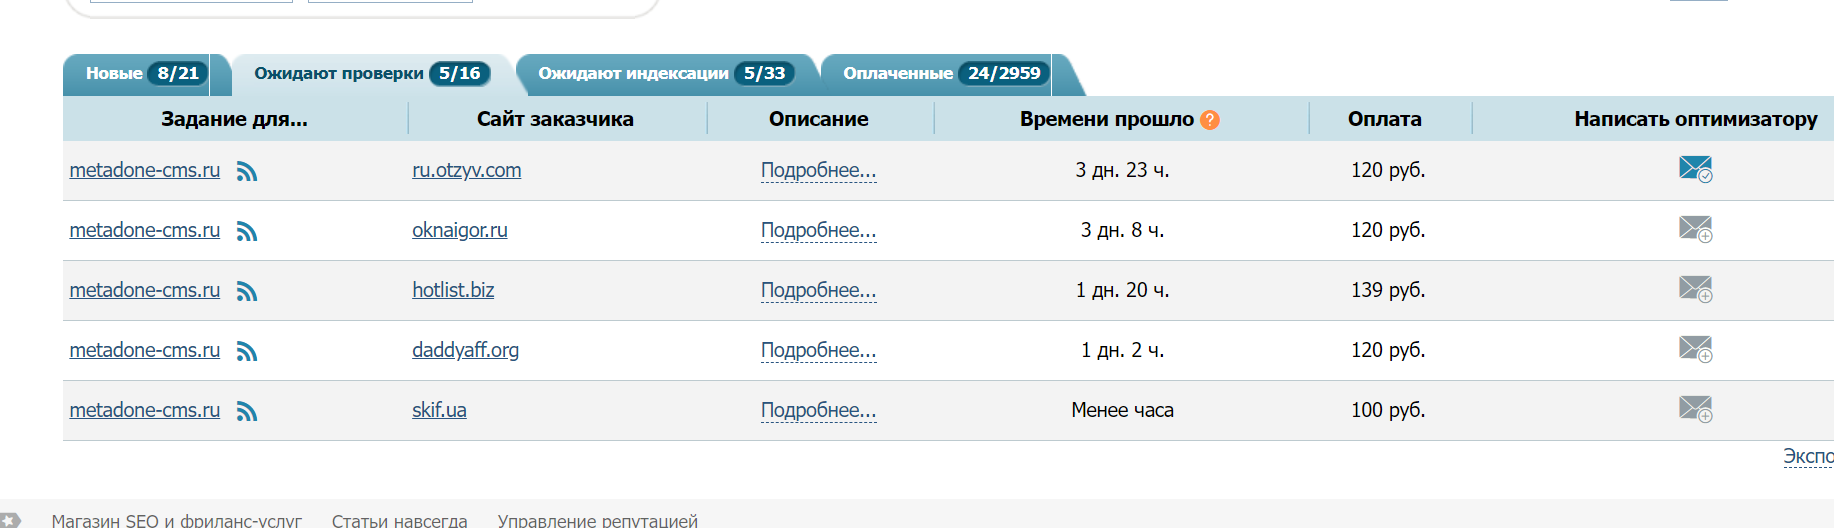The height and width of the screenshot is (528, 1834).
Task: Message optimizer for the daddyaff.org task
Action: (x=1695, y=349)
